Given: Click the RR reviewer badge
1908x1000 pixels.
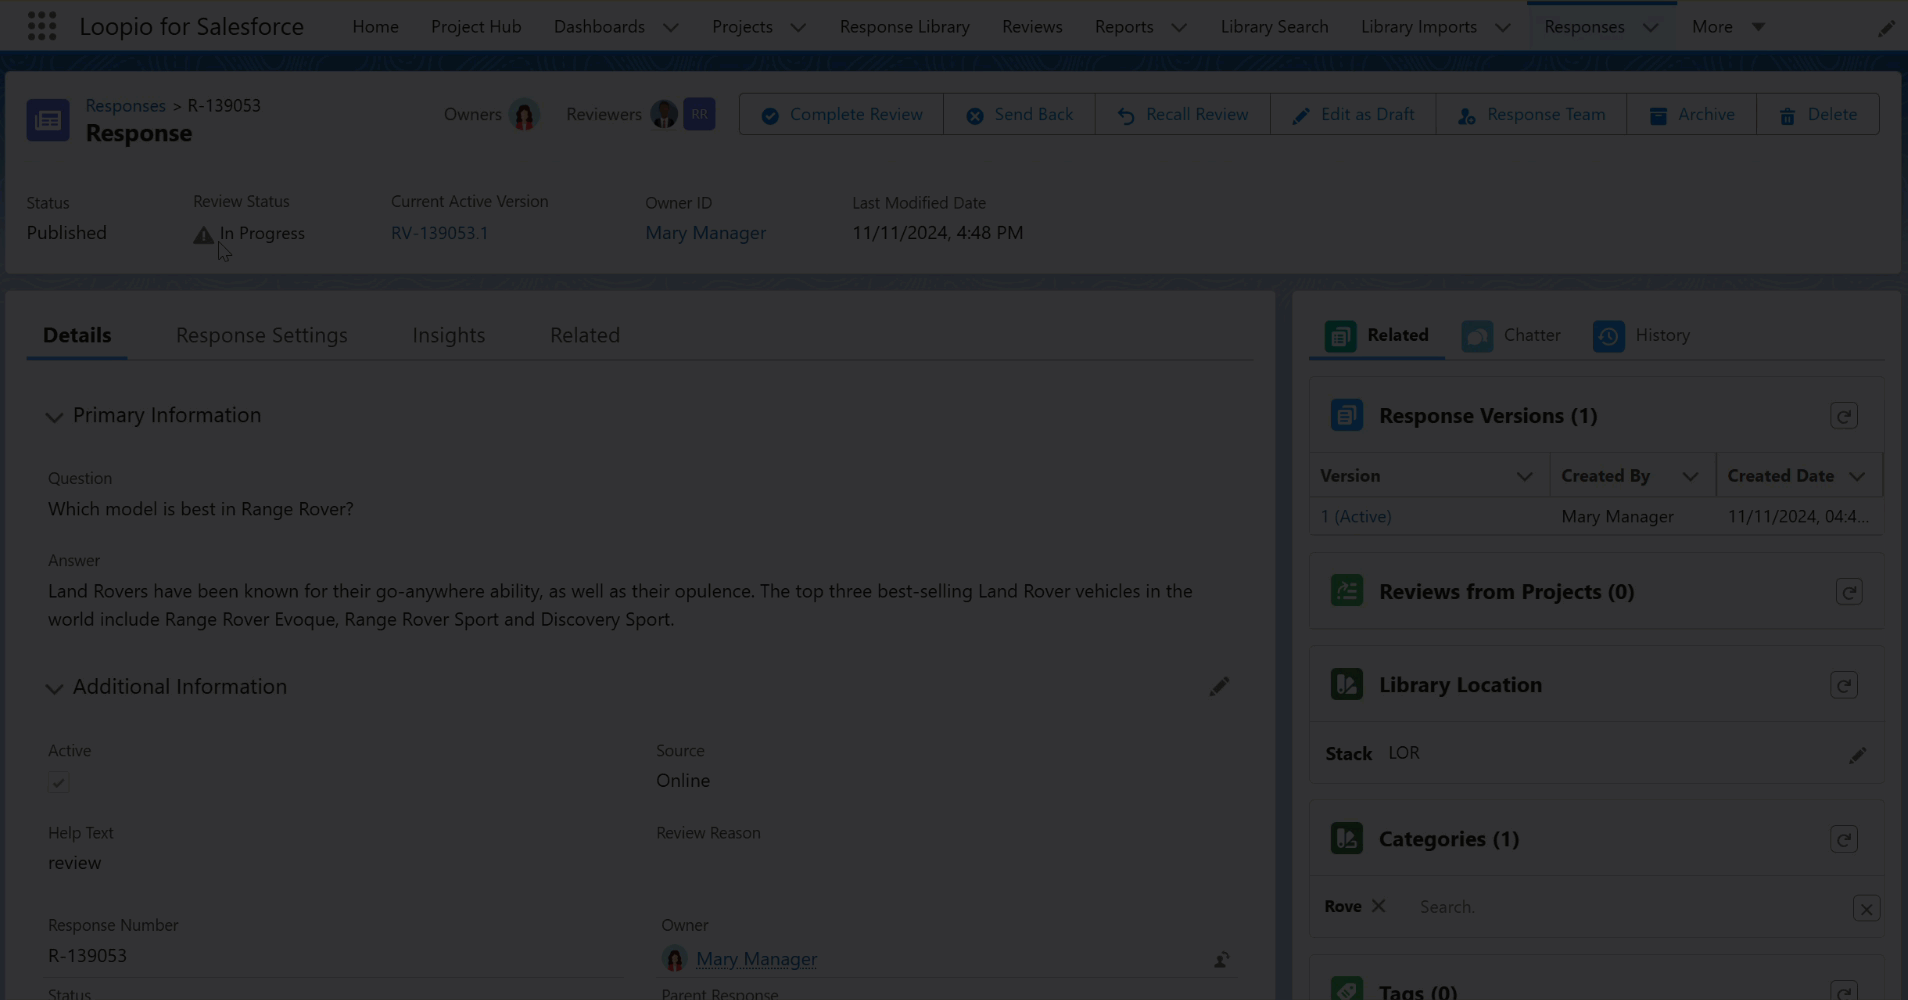Looking at the screenshot, I should 700,114.
